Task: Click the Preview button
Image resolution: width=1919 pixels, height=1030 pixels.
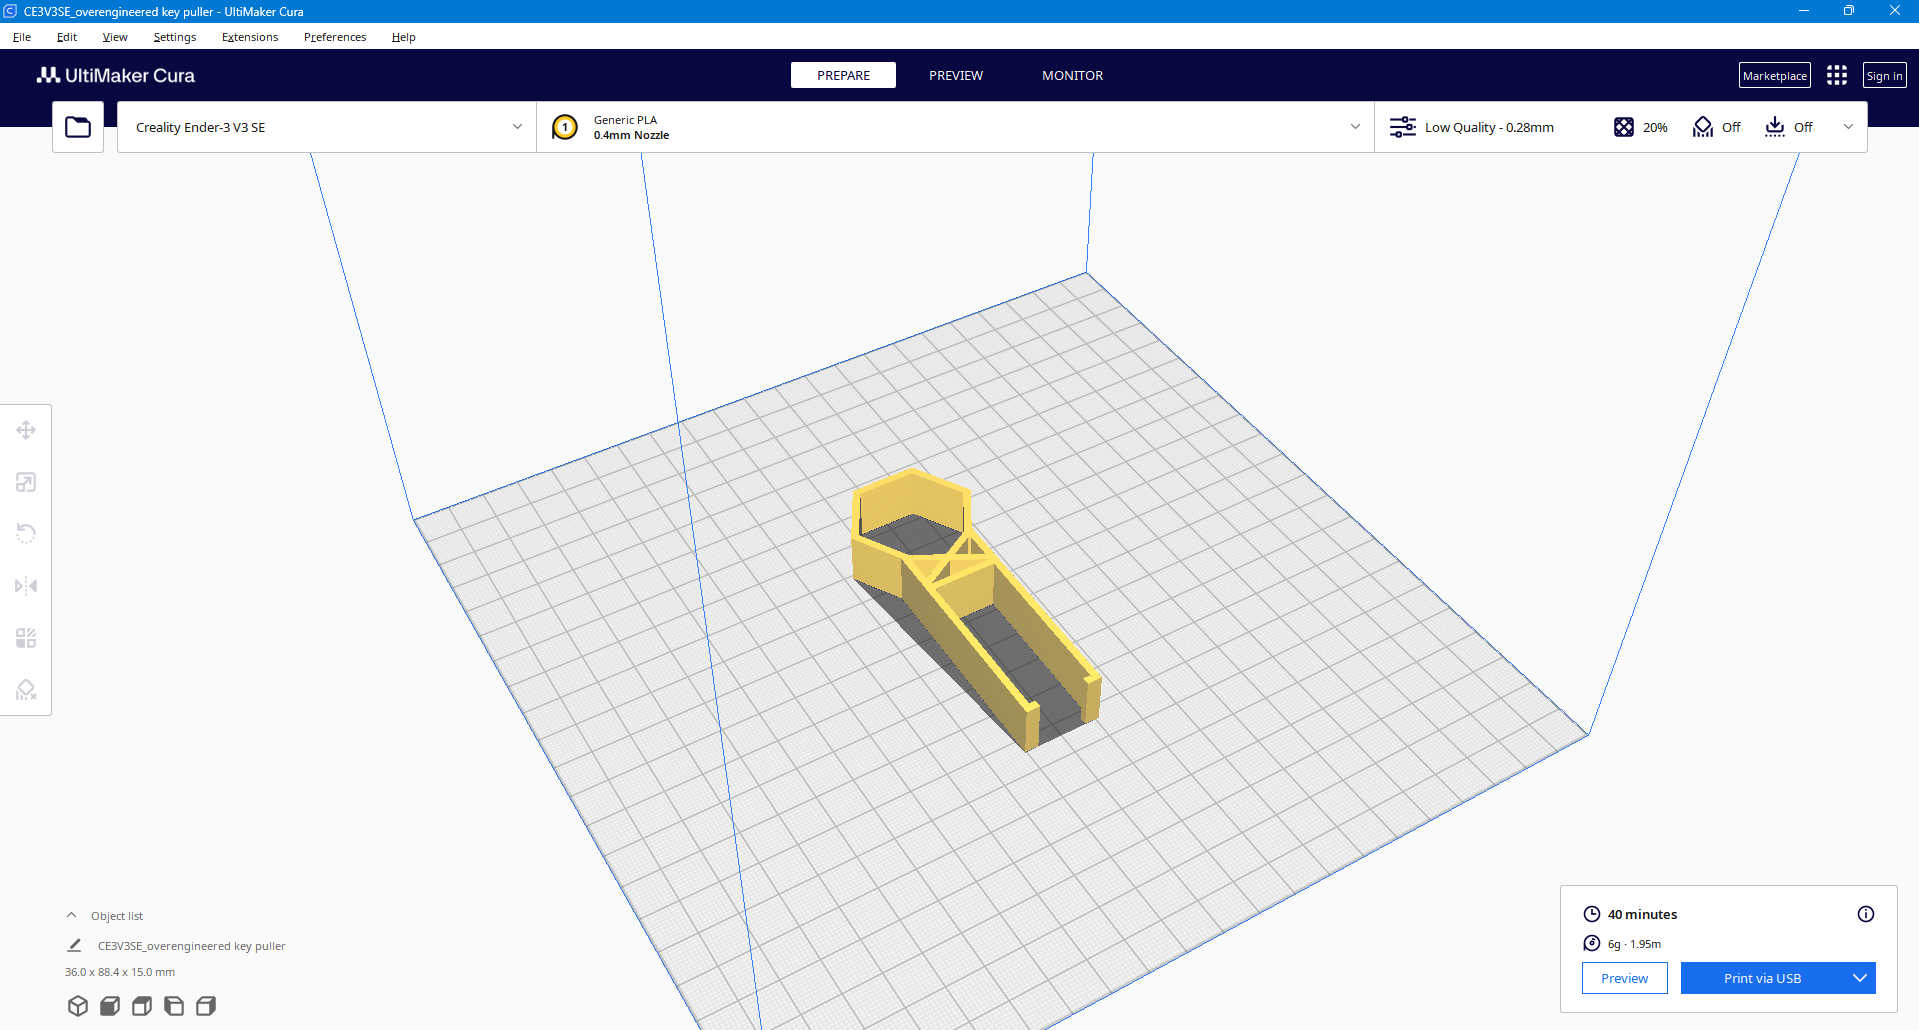Action: [x=1625, y=978]
